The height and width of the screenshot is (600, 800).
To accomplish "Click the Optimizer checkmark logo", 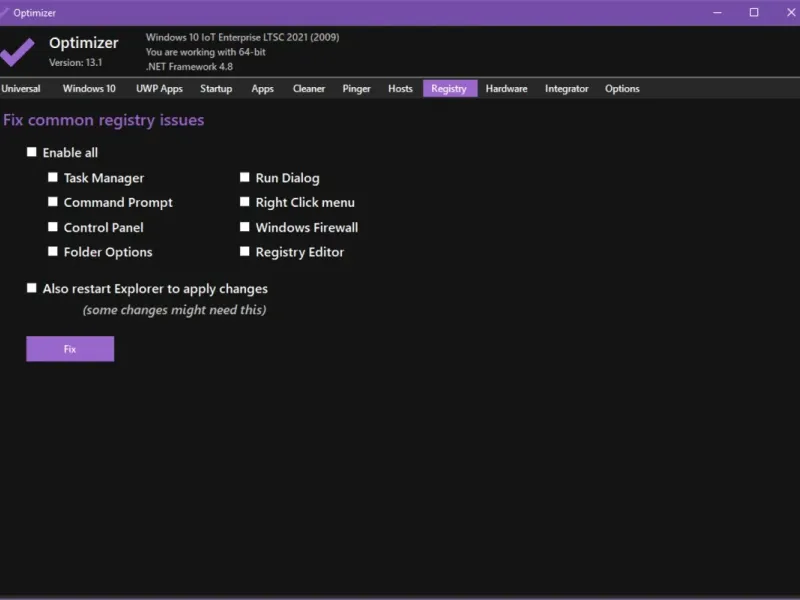I will (17, 52).
